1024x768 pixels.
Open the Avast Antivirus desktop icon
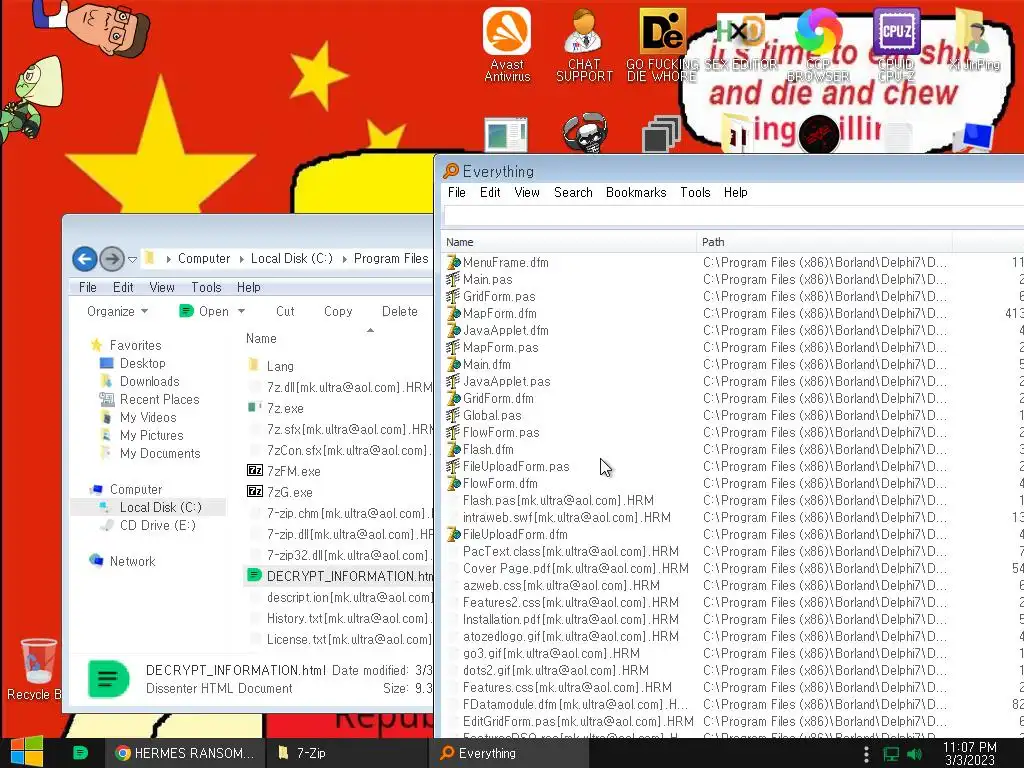coord(507,44)
